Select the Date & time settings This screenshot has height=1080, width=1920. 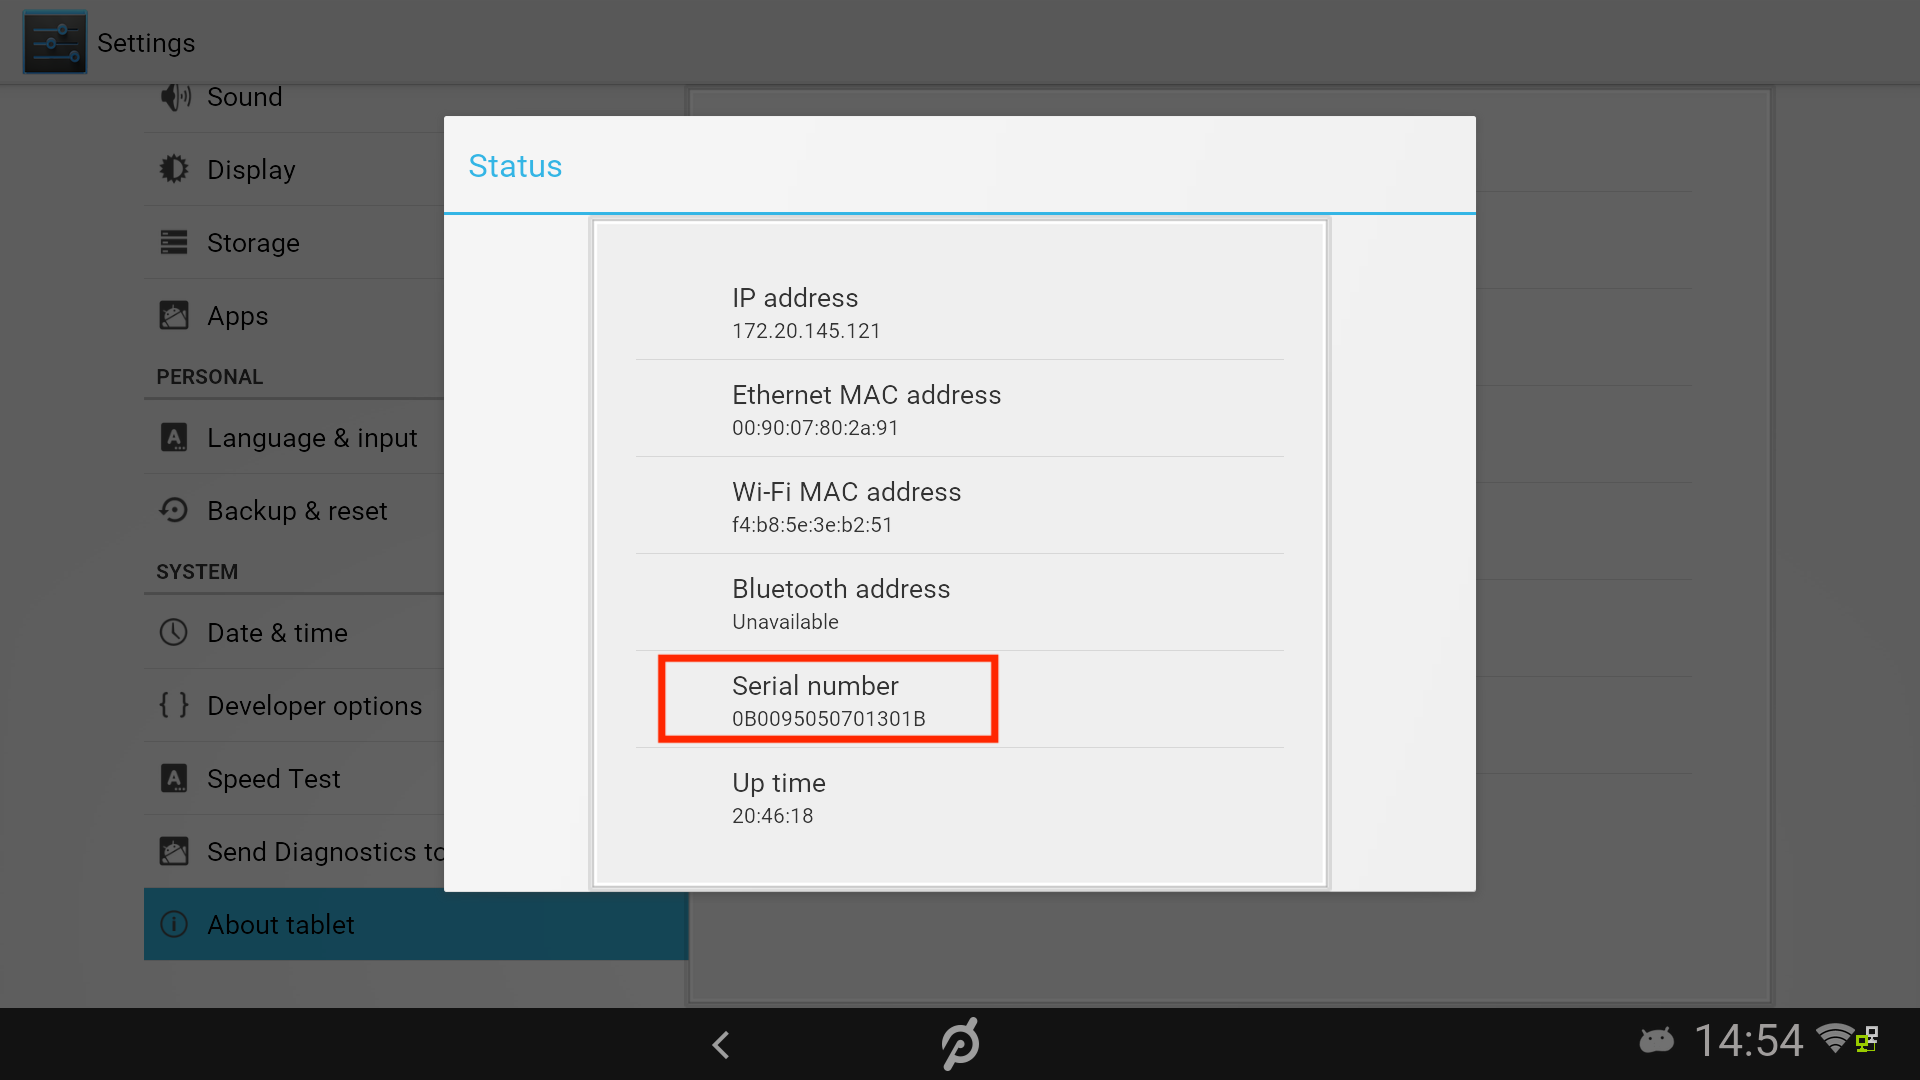(x=277, y=633)
